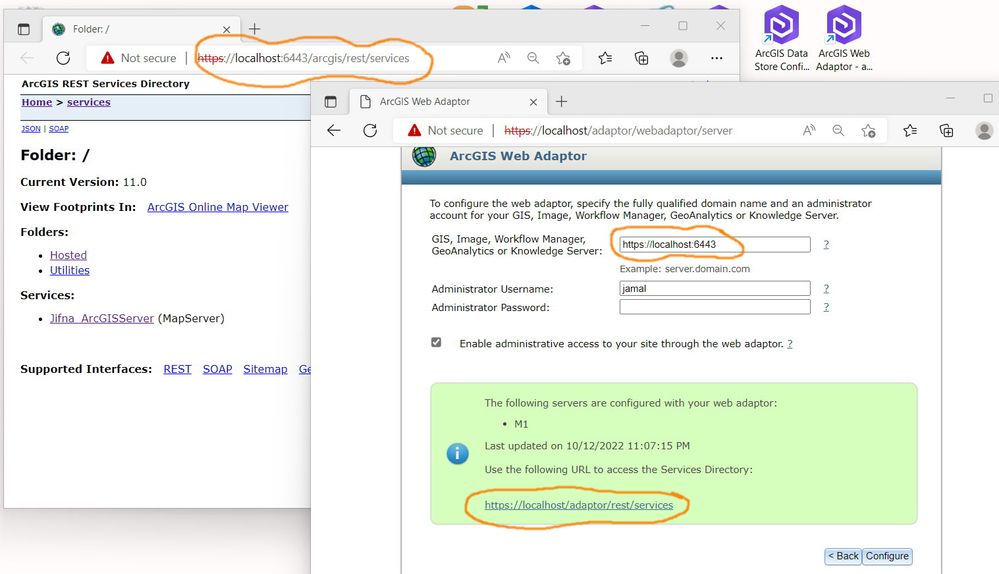Open new tab next to the ArcGIS Web Adaptor tab
The image size is (999, 574).
[x=561, y=101]
